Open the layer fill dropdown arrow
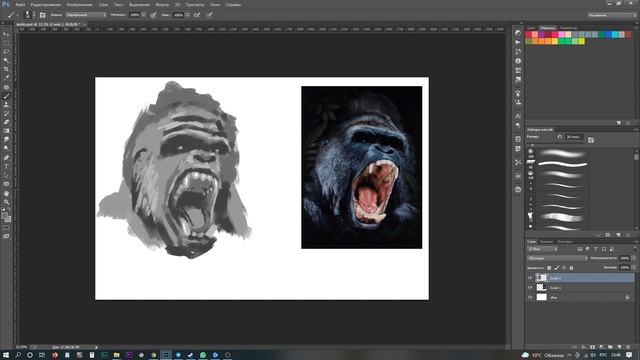 [x=634, y=268]
